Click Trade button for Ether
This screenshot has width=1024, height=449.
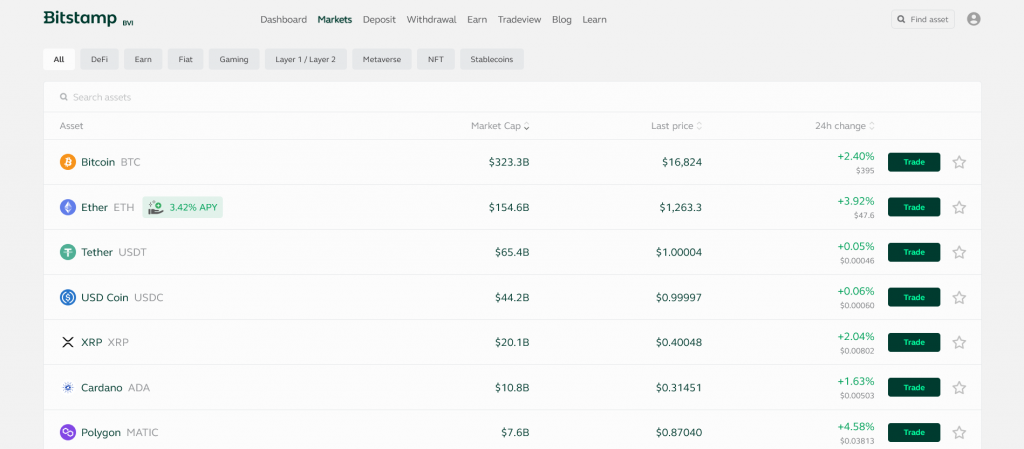(x=914, y=208)
